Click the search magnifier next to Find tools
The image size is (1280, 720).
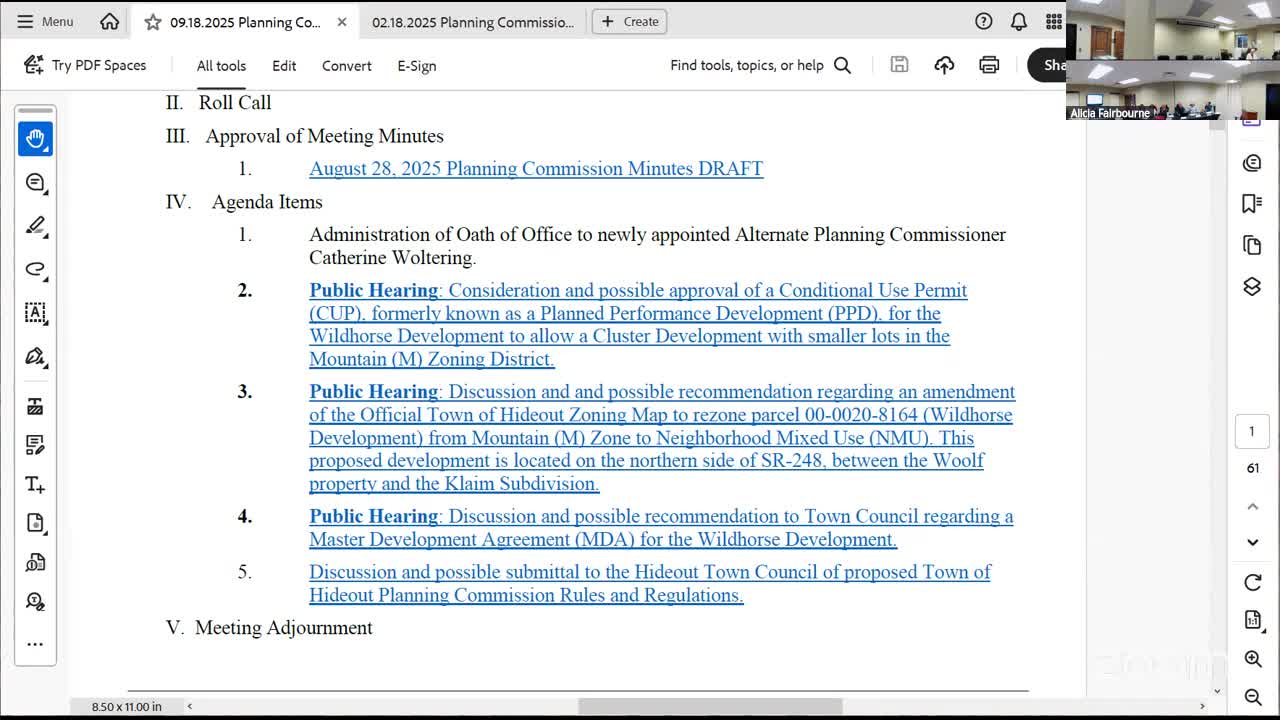(843, 65)
